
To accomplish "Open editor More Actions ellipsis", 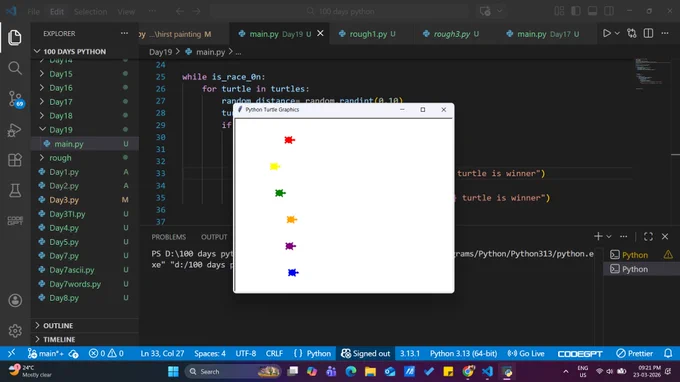I will [665, 33].
